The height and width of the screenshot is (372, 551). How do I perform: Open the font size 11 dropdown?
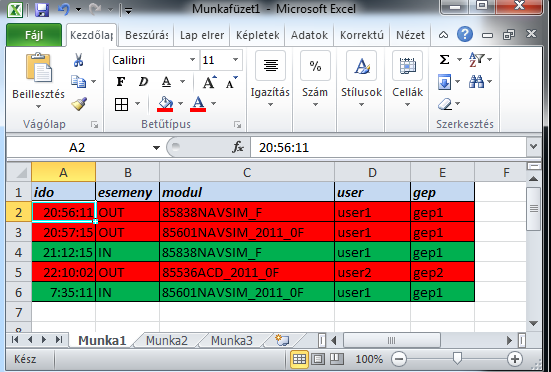(235, 60)
